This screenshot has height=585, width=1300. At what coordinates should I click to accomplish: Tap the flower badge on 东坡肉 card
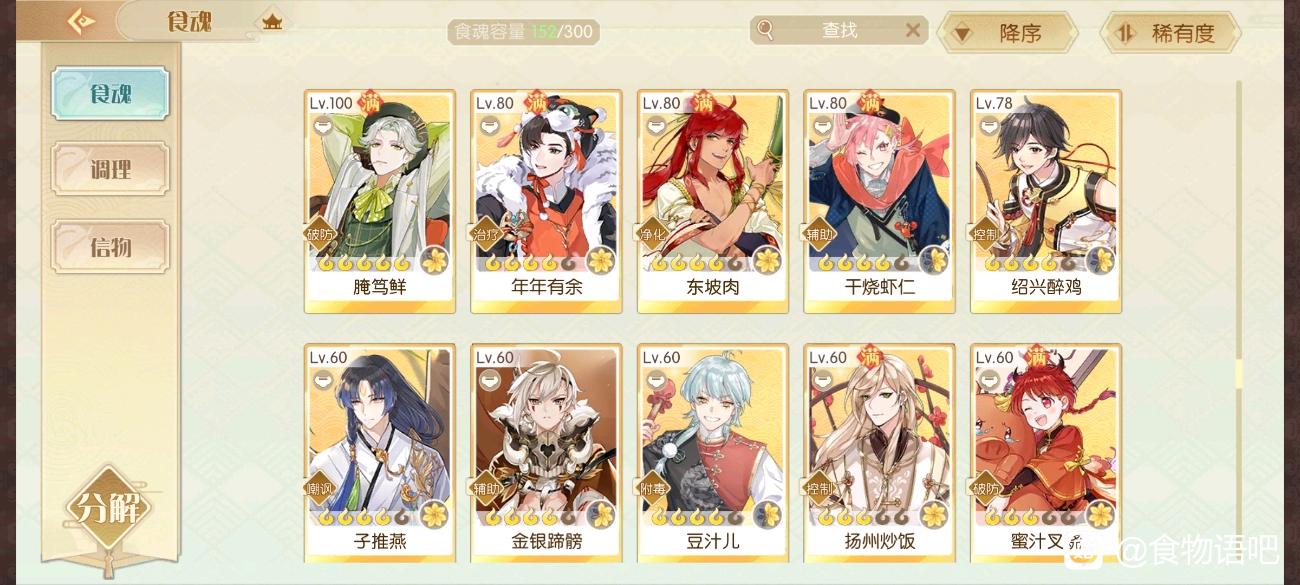(x=766, y=261)
